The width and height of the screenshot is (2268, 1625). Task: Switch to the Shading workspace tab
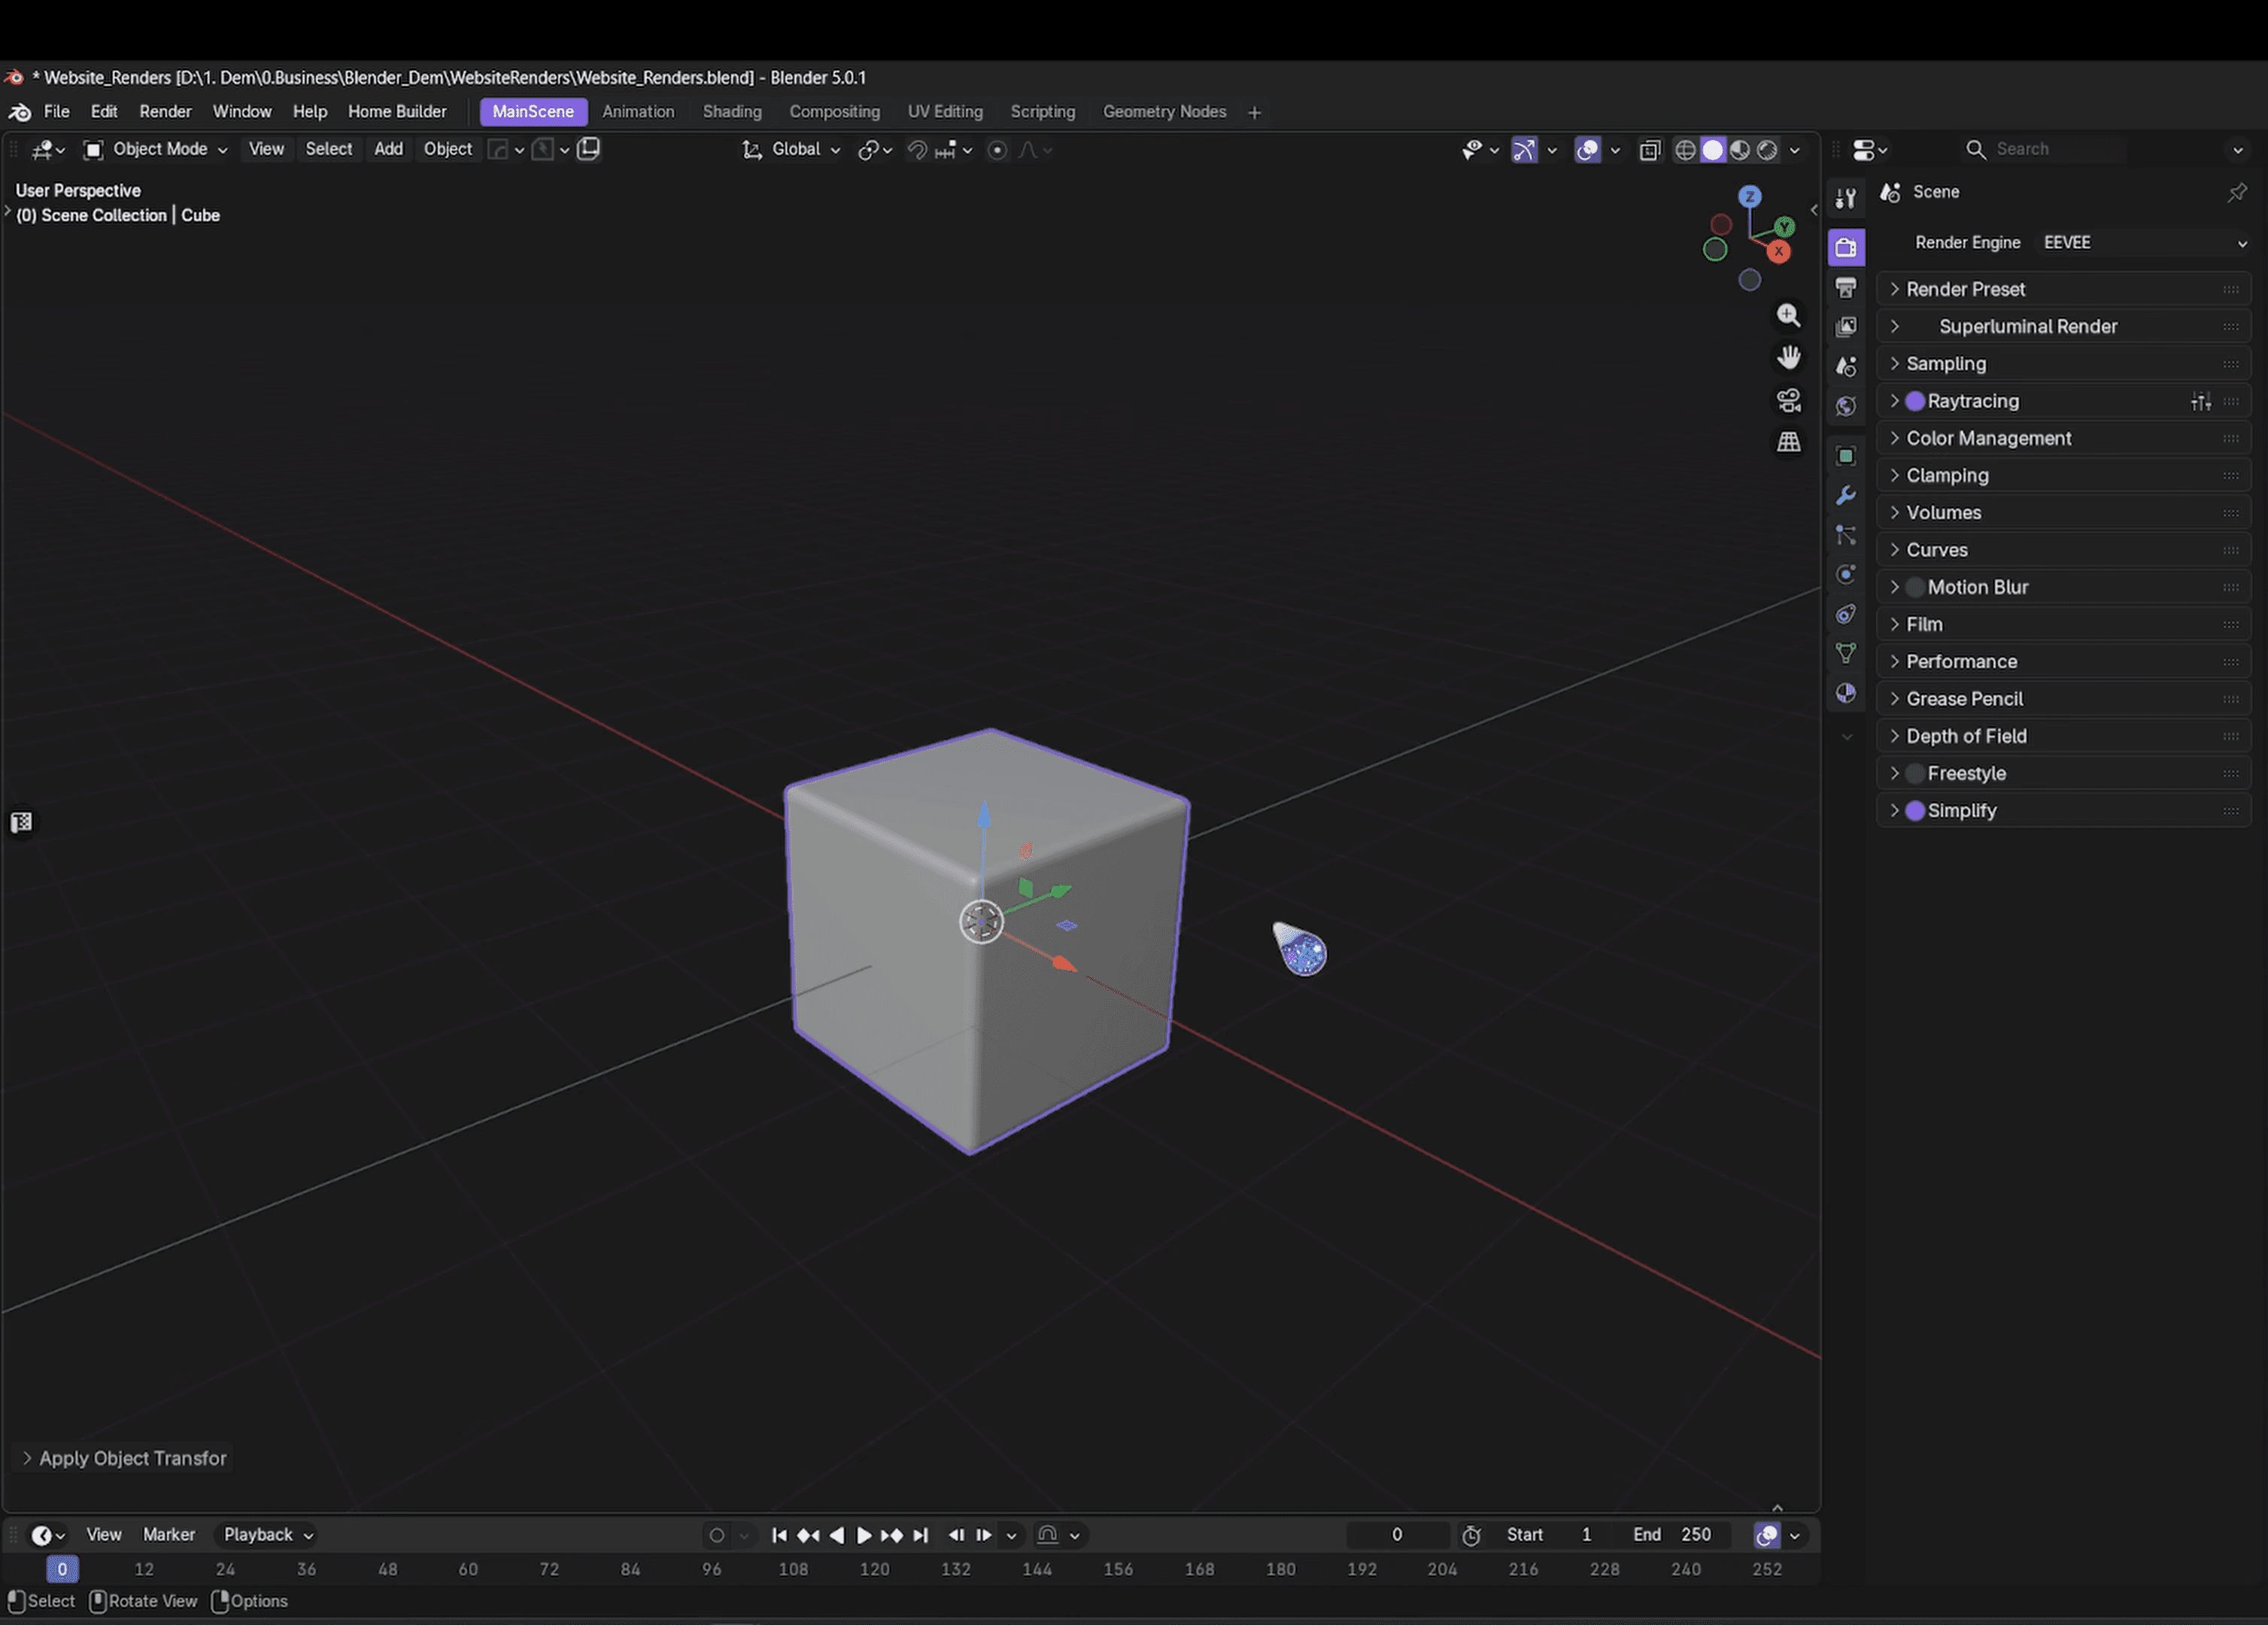pos(732,112)
